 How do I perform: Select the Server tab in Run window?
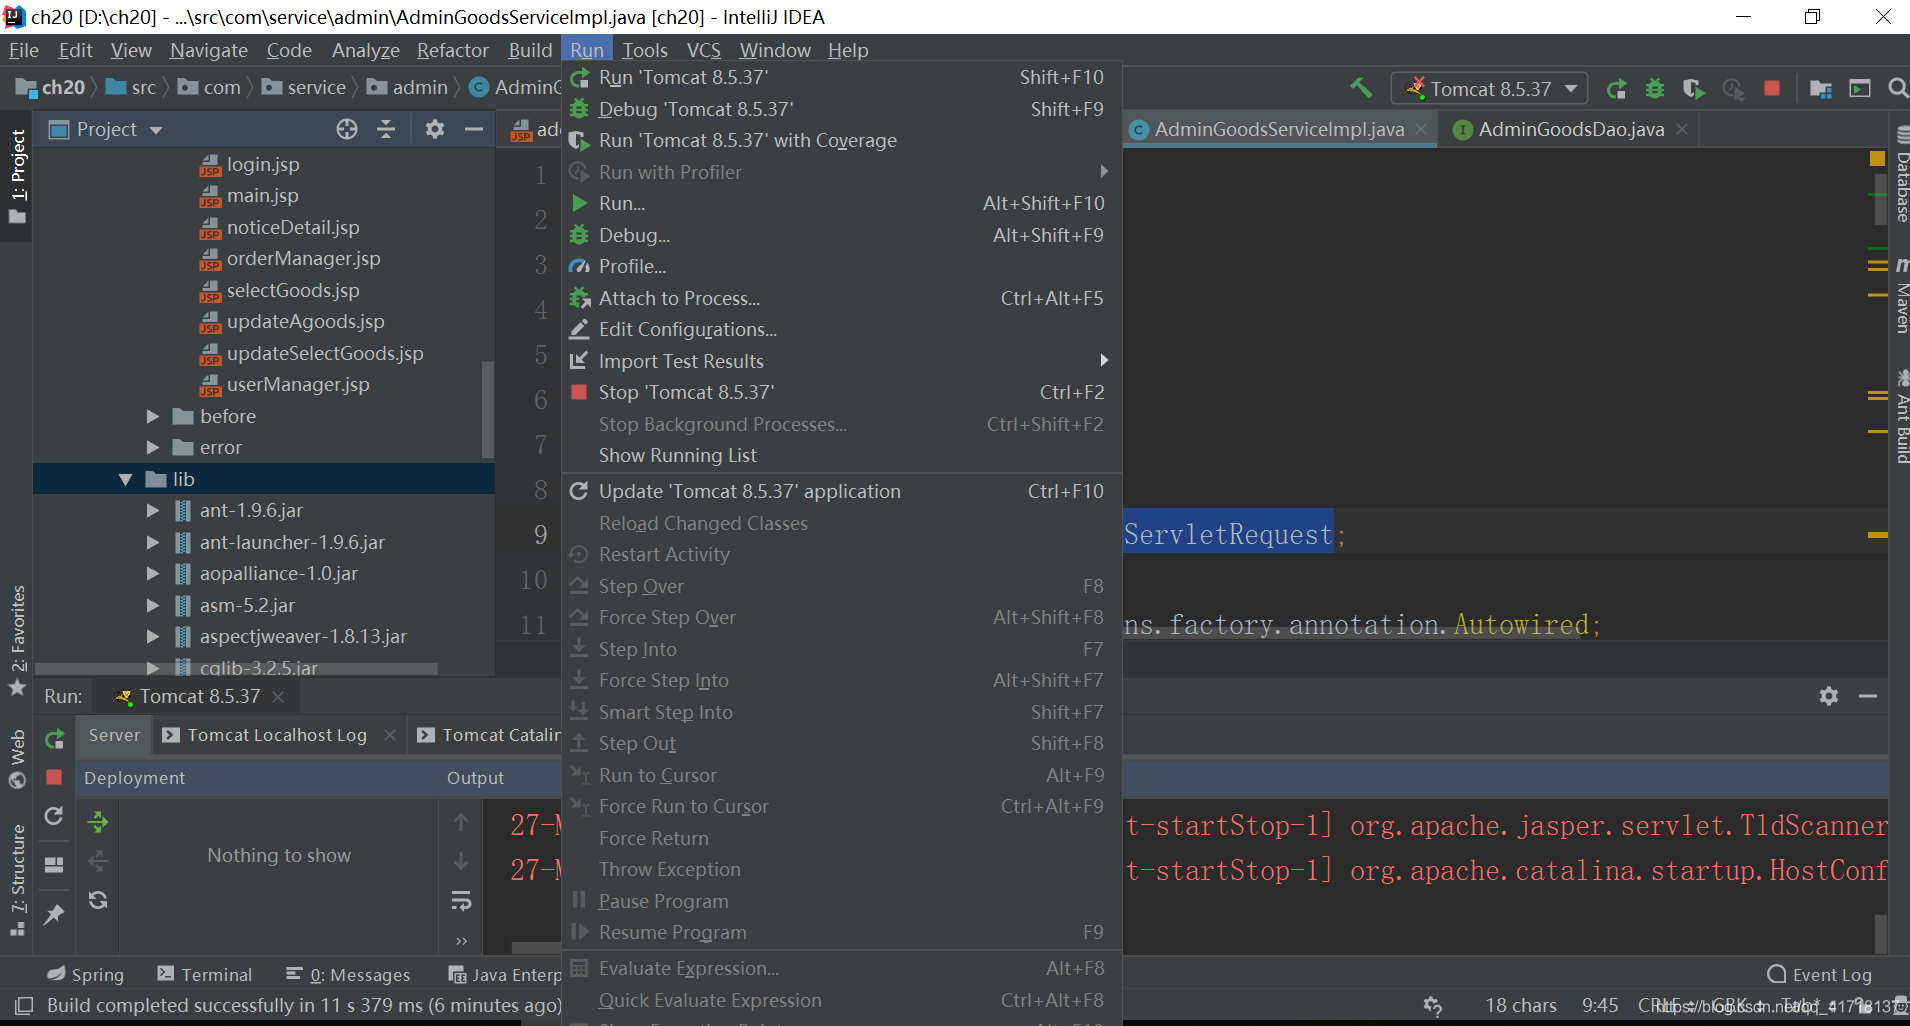pyautogui.click(x=114, y=735)
